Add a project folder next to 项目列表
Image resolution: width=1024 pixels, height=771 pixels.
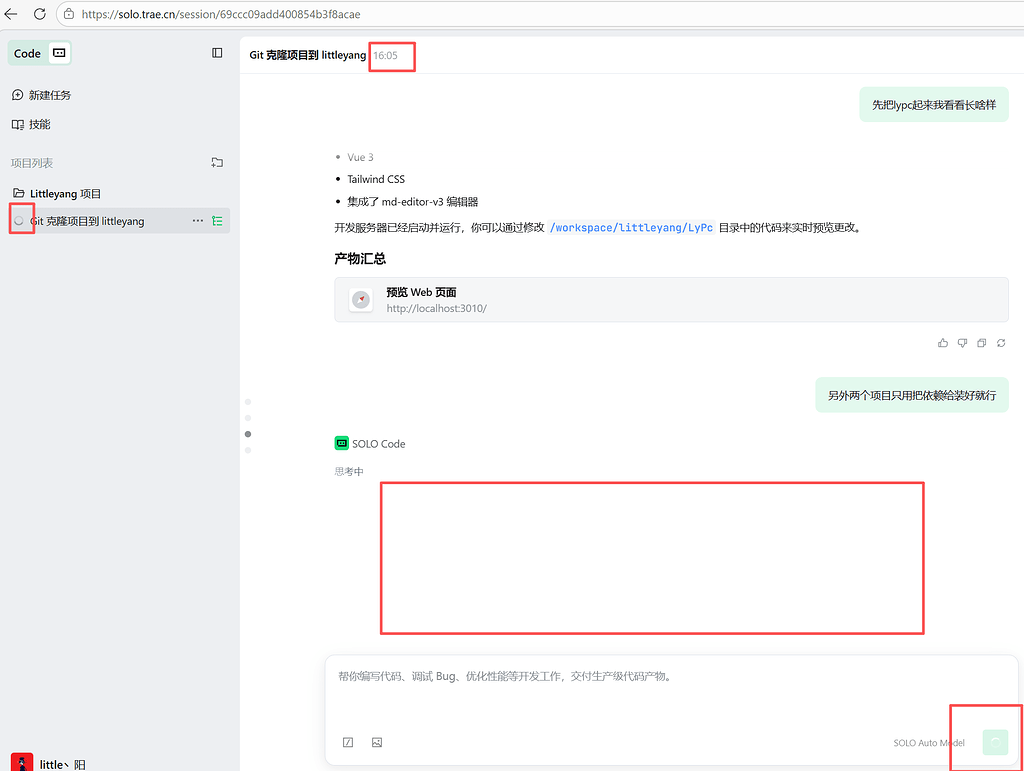pyautogui.click(x=217, y=163)
